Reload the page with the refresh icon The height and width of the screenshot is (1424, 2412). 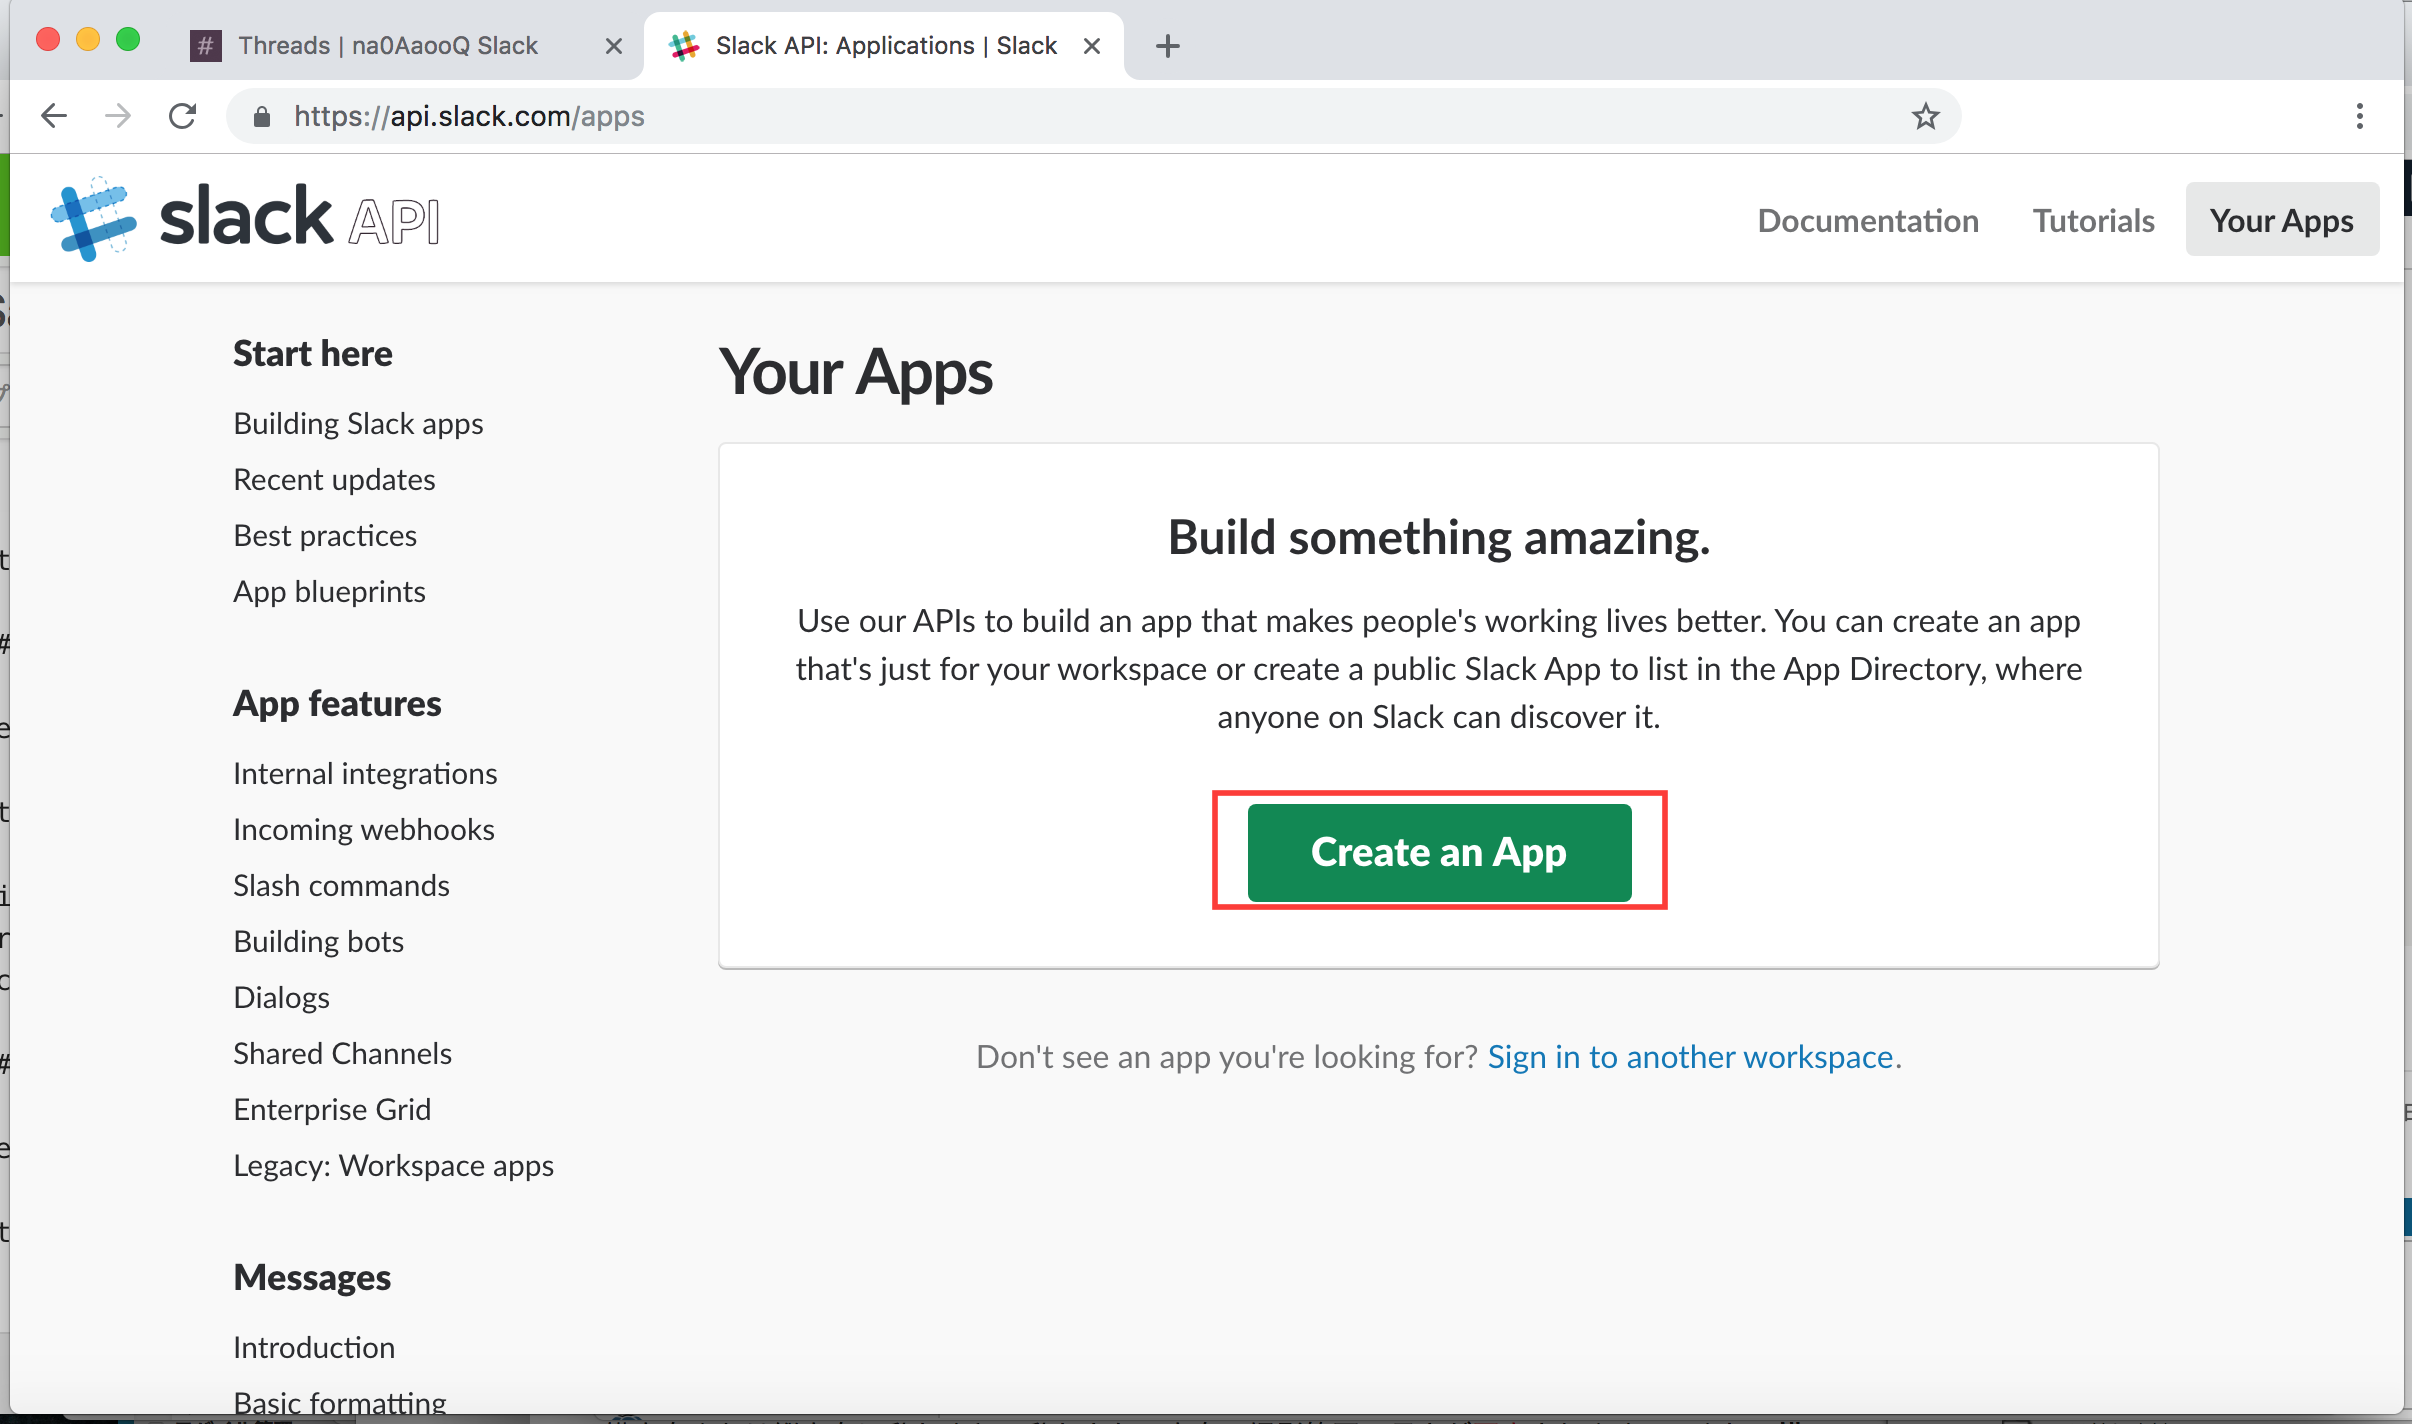[x=182, y=116]
